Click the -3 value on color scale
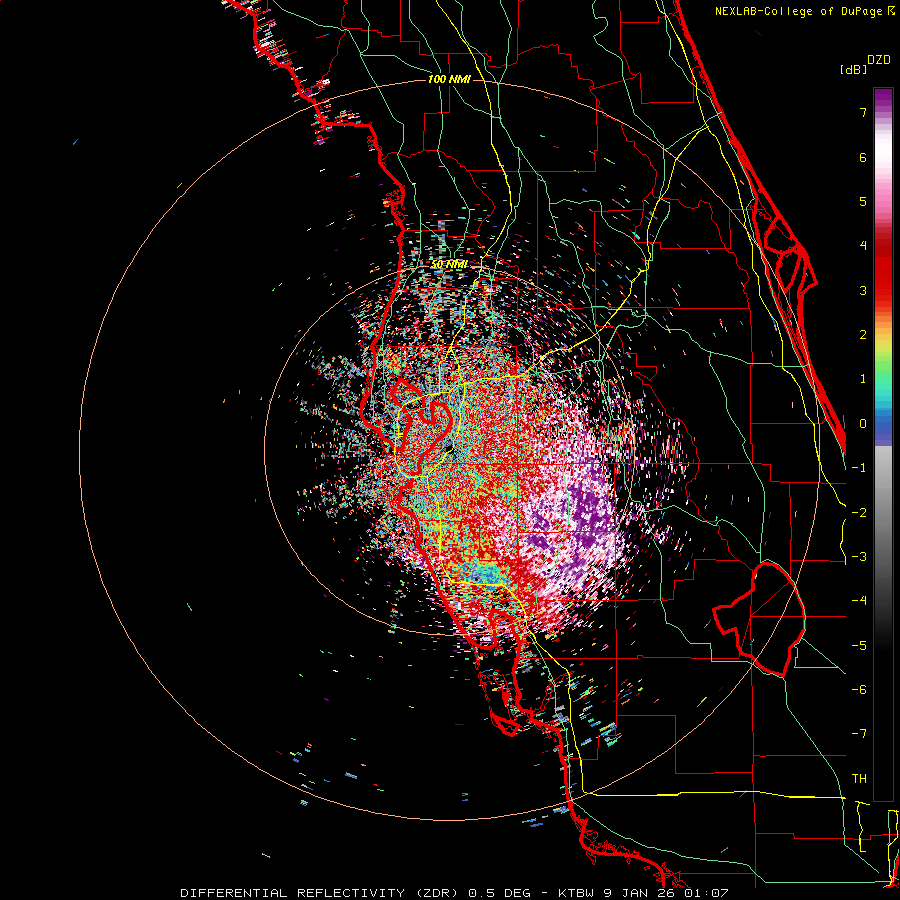Image resolution: width=900 pixels, height=900 pixels. (x=859, y=557)
